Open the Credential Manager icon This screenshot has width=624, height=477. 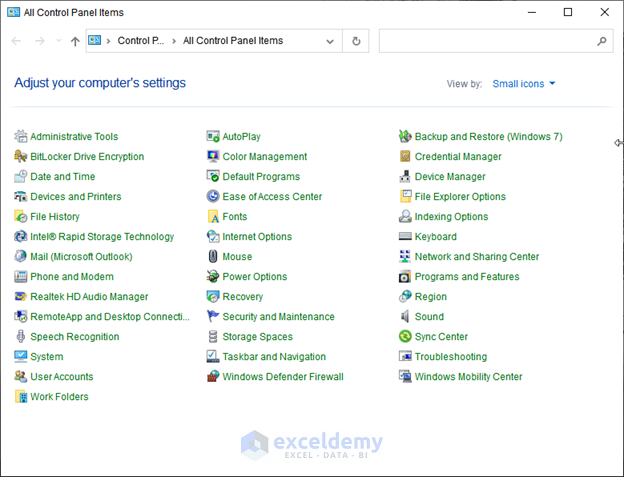[x=405, y=157]
